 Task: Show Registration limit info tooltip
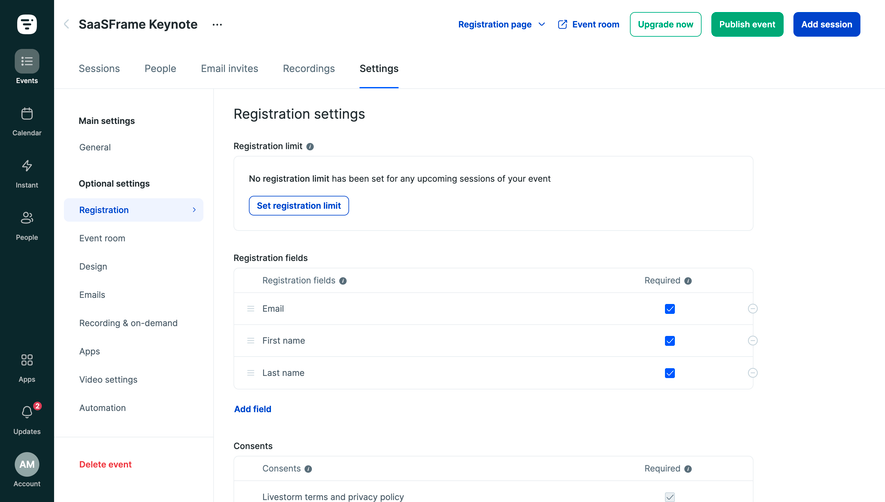tap(310, 146)
